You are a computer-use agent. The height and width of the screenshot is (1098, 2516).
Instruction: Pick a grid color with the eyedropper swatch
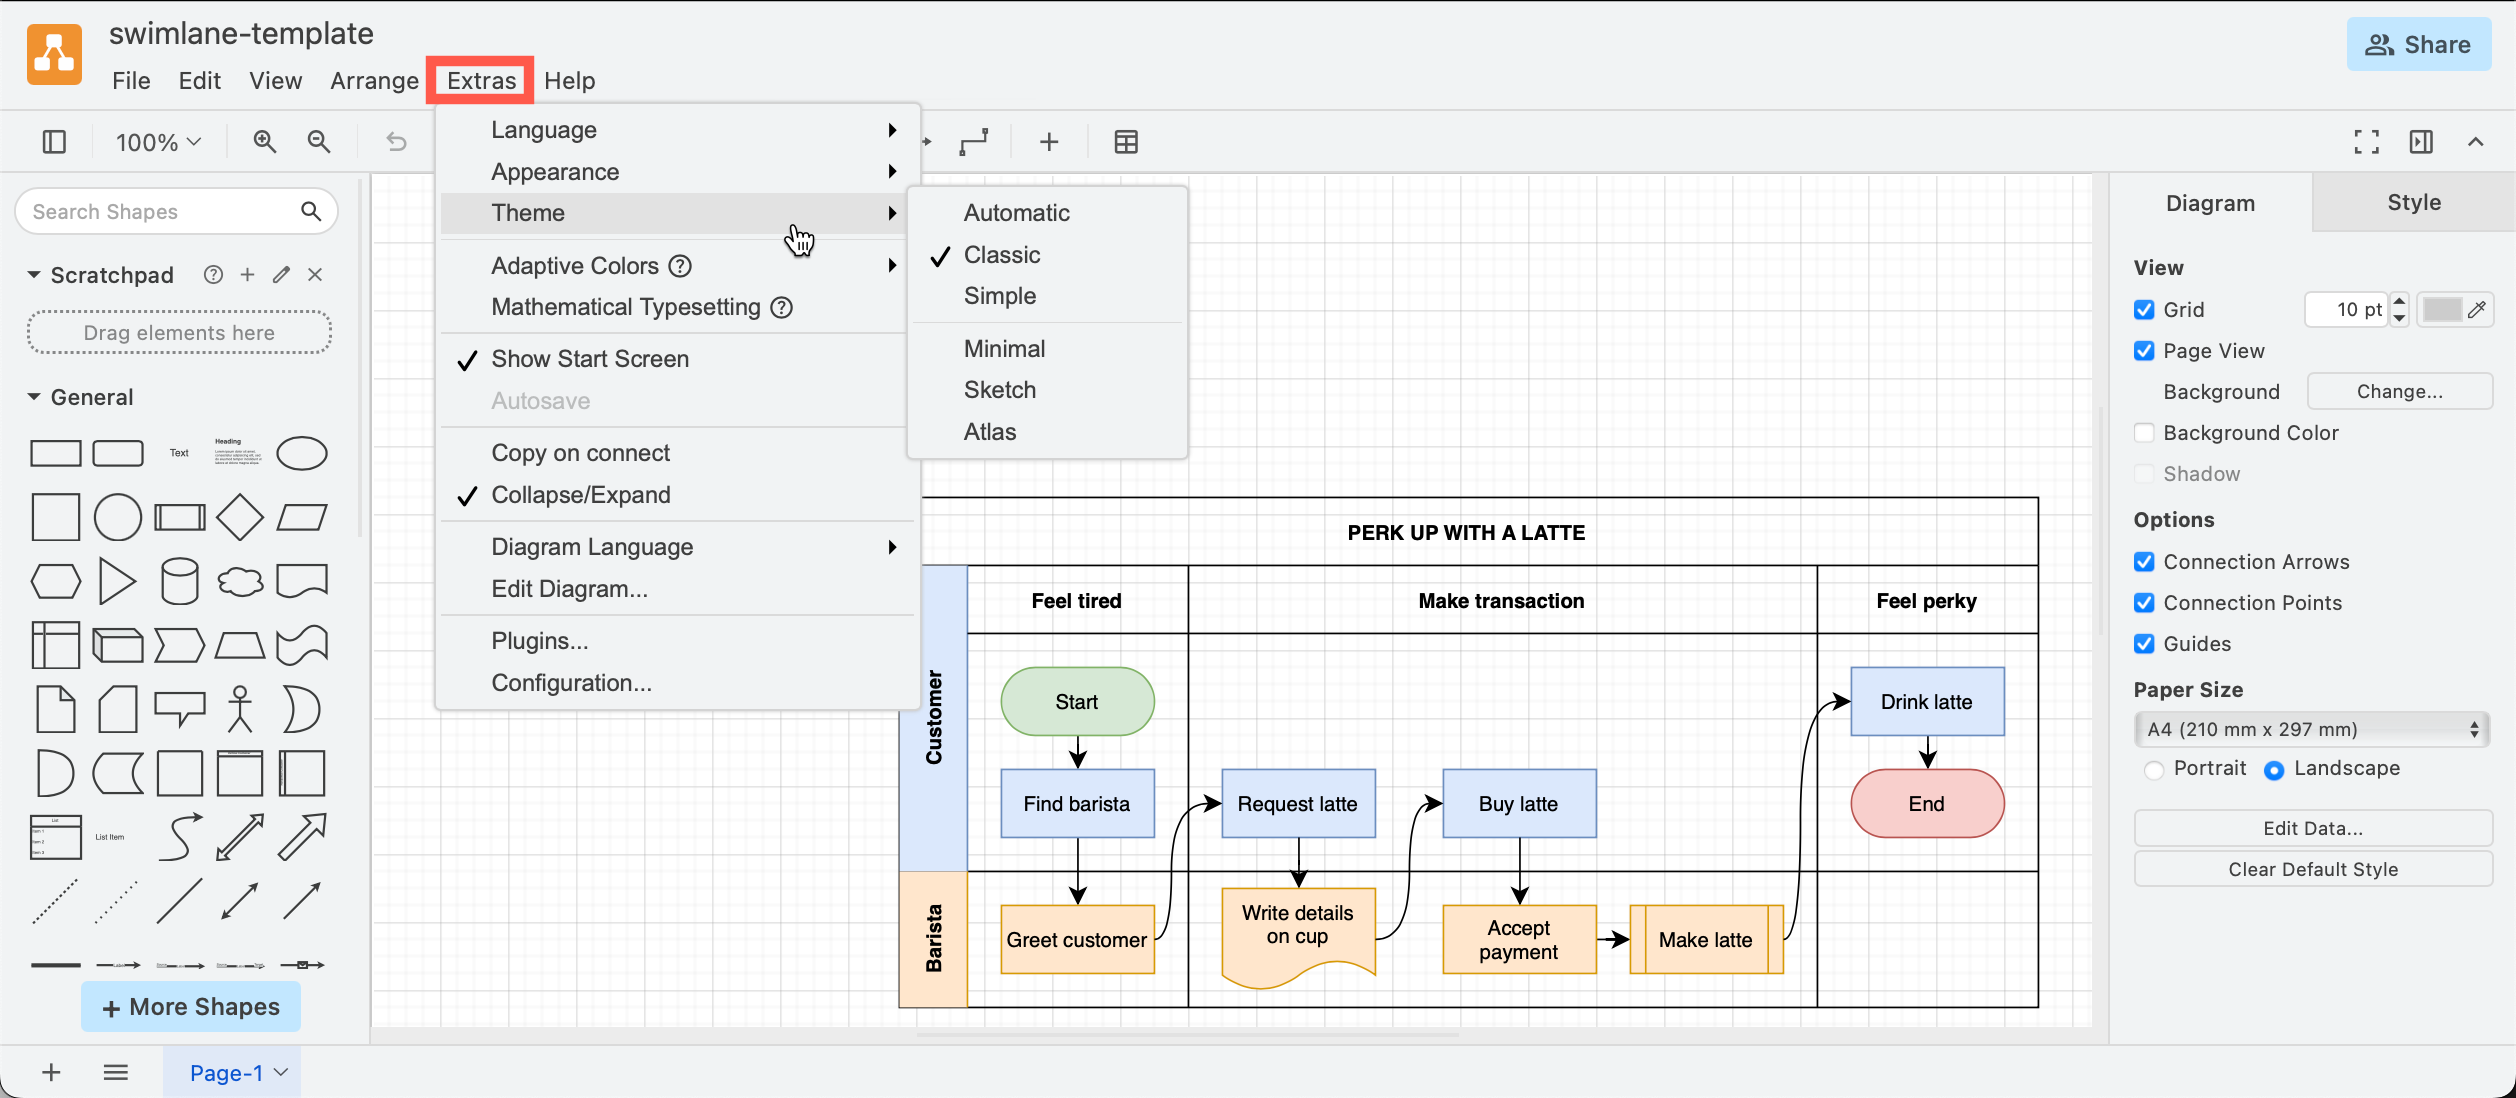coord(2456,309)
